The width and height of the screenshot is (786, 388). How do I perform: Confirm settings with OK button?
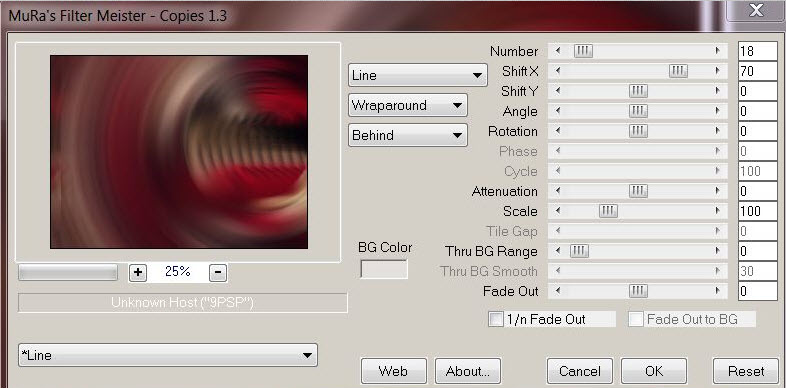[x=654, y=371]
